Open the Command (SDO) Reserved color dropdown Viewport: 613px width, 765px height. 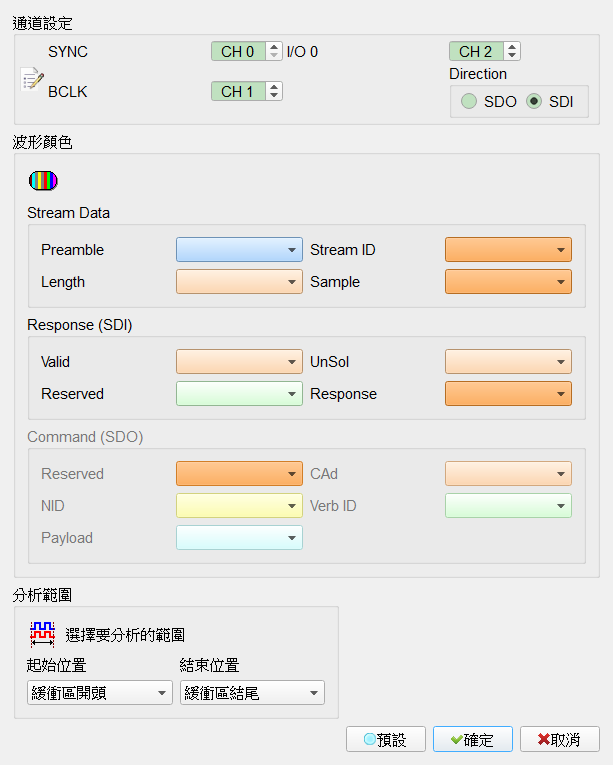(239, 474)
